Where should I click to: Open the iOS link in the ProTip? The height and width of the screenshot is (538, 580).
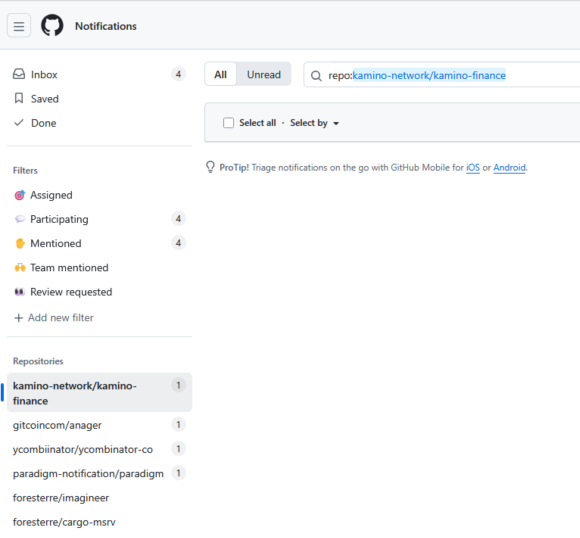473,168
